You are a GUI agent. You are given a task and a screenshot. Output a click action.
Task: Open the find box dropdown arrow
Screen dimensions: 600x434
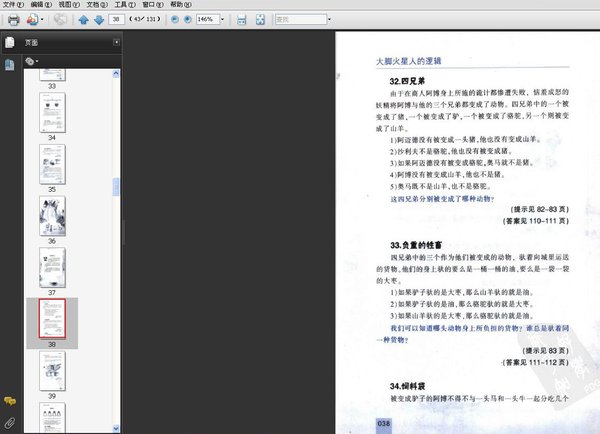pos(326,19)
